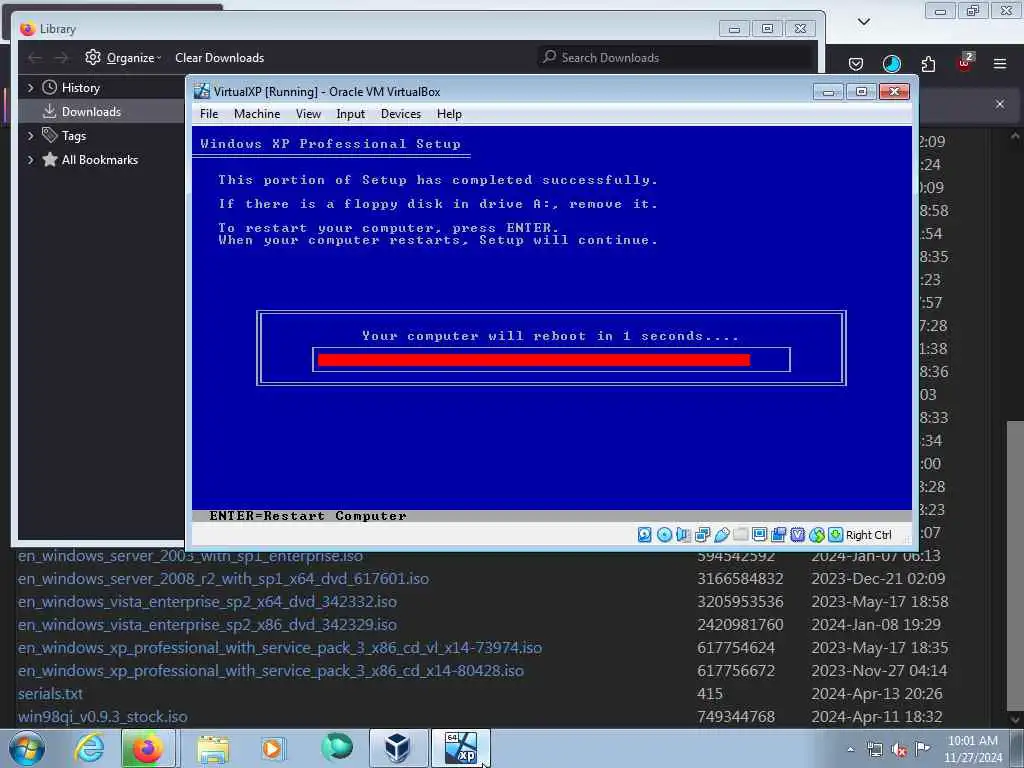Select All Bookmarks in Library sidebar
The height and width of the screenshot is (768, 1024).
pyautogui.click(x=99, y=160)
